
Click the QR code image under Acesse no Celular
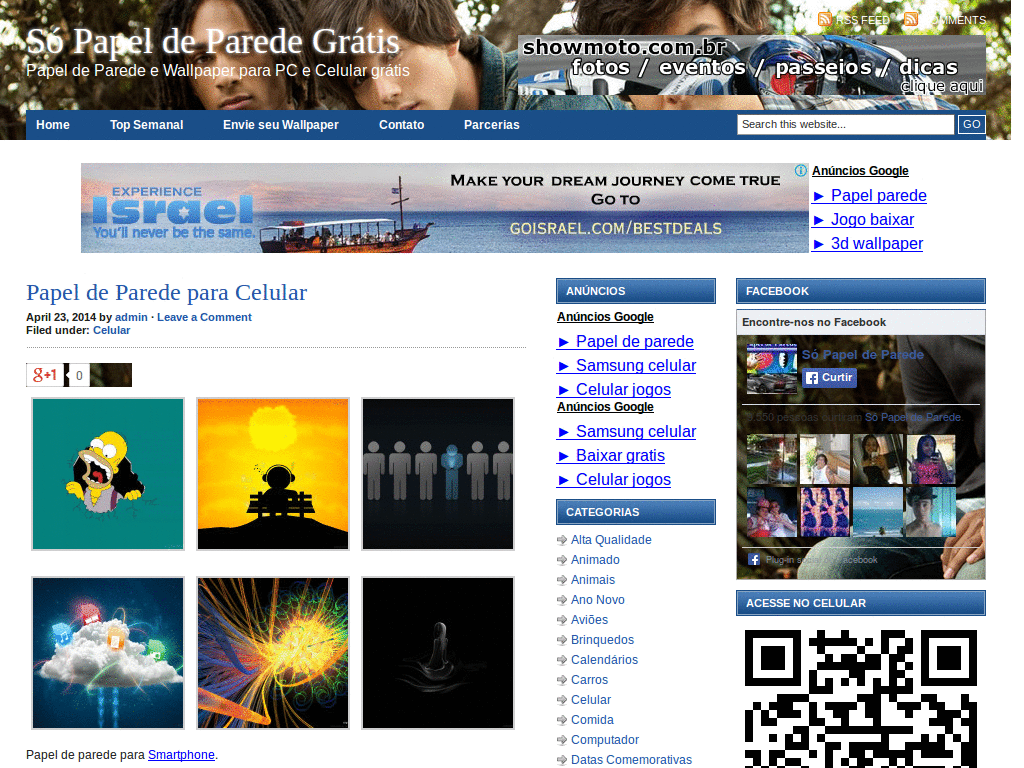861,699
